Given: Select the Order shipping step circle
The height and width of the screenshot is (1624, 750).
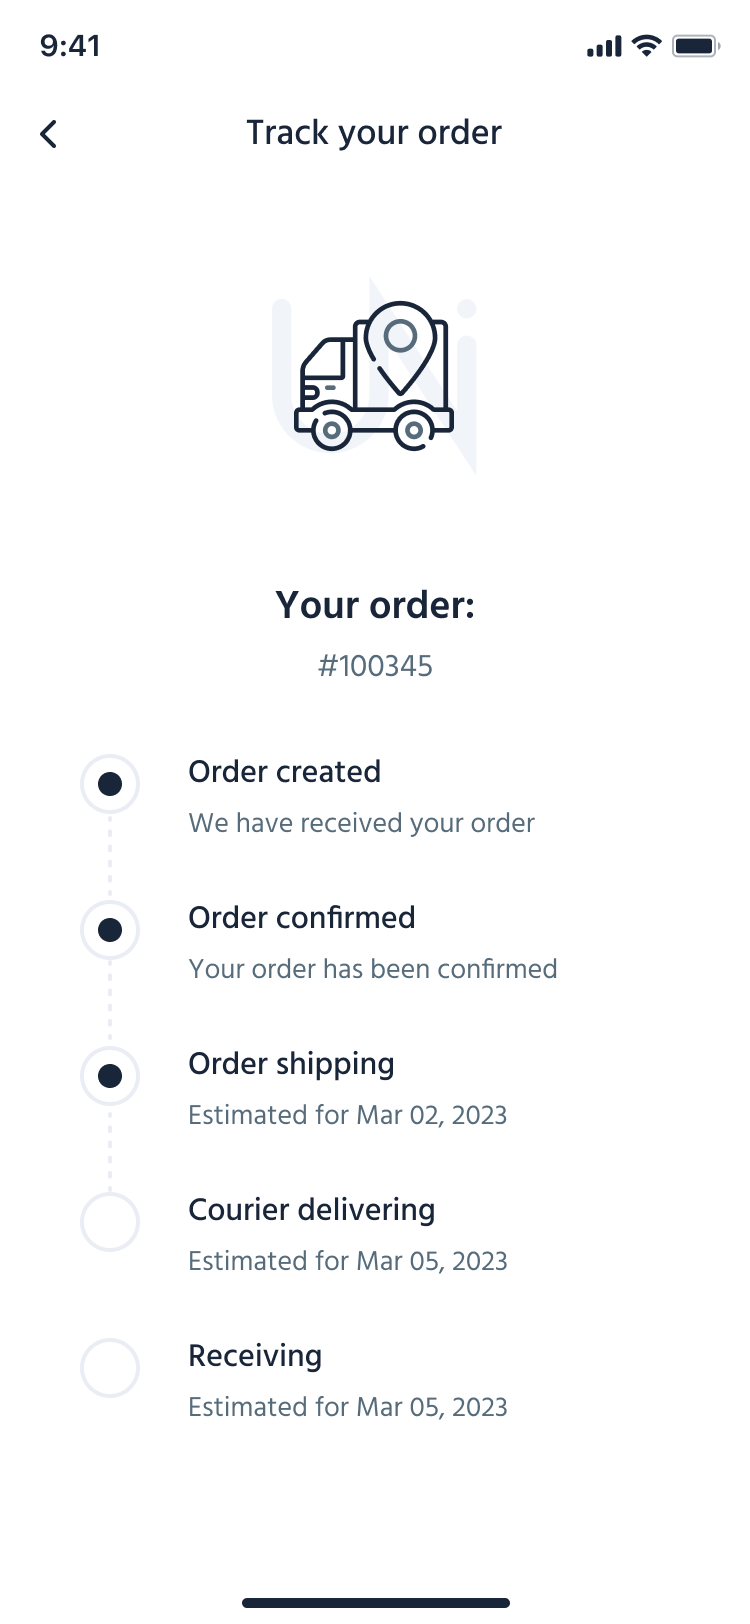Looking at the screenshot, I should coord(110,1076).
